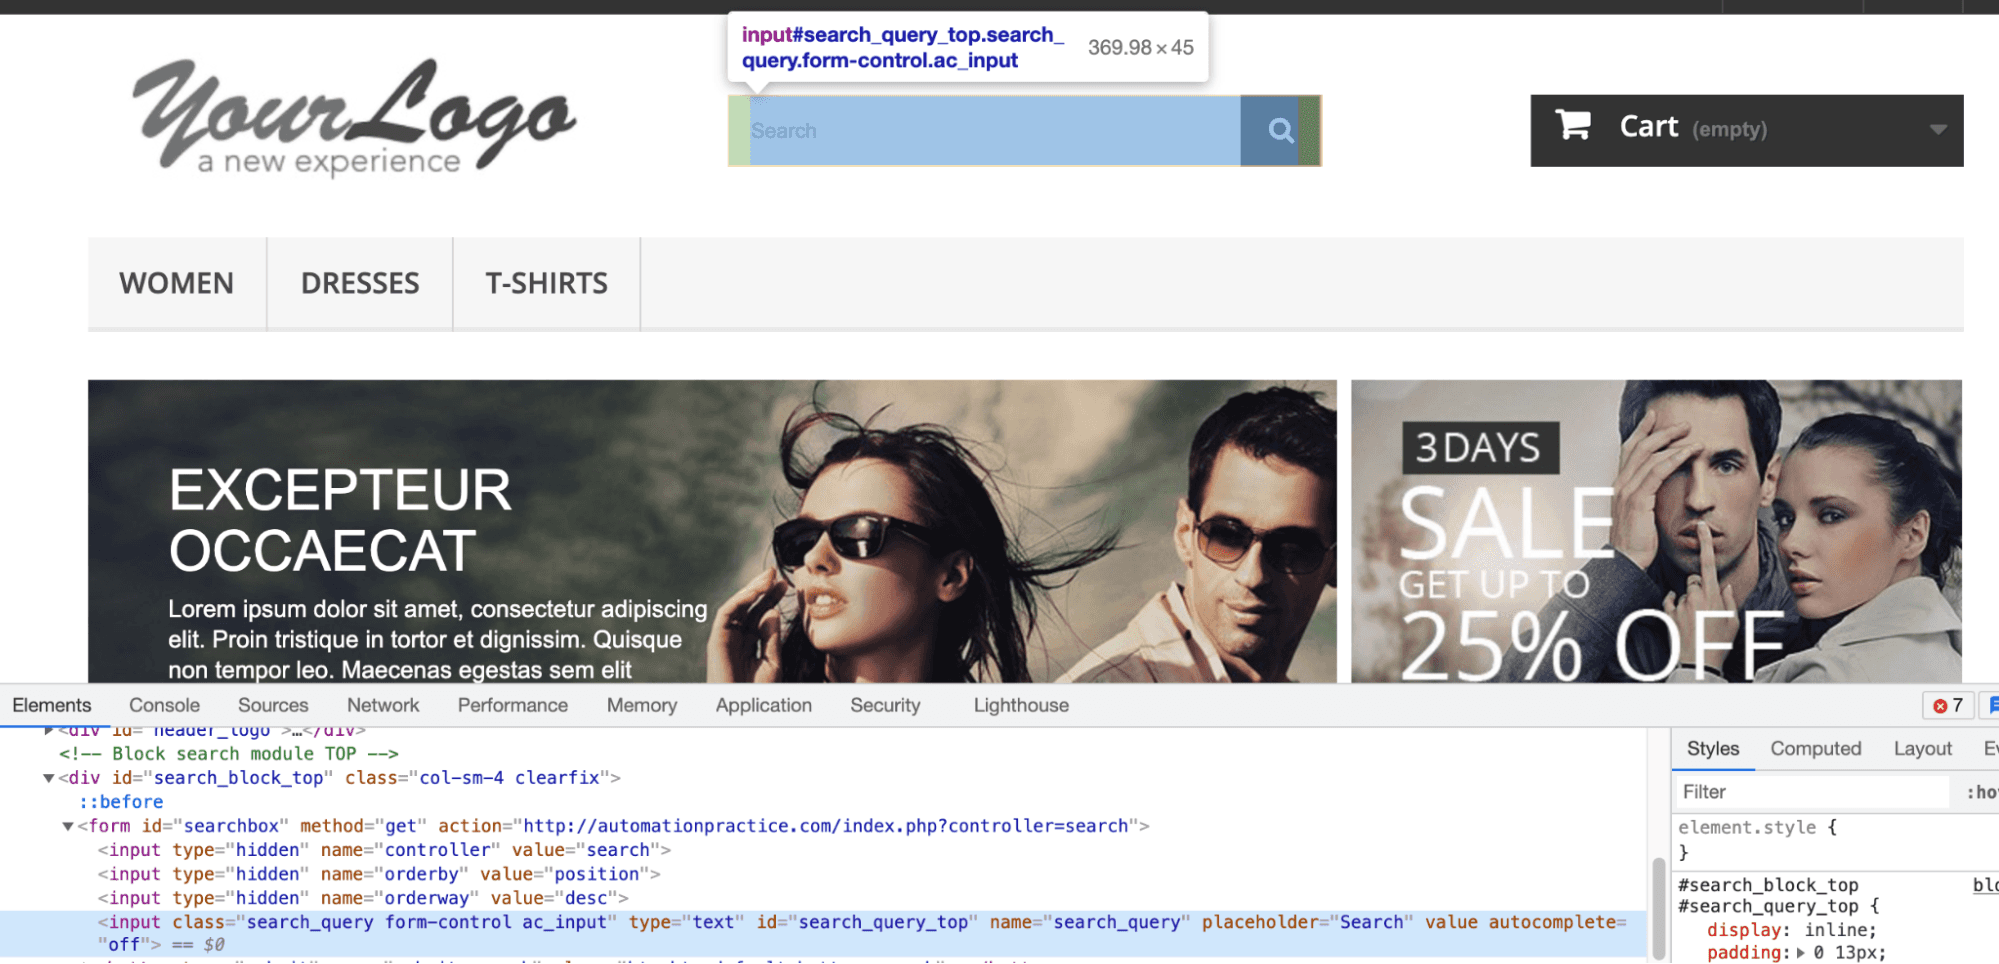
Task: Open the Performance tab
Action: click(513, 706)
